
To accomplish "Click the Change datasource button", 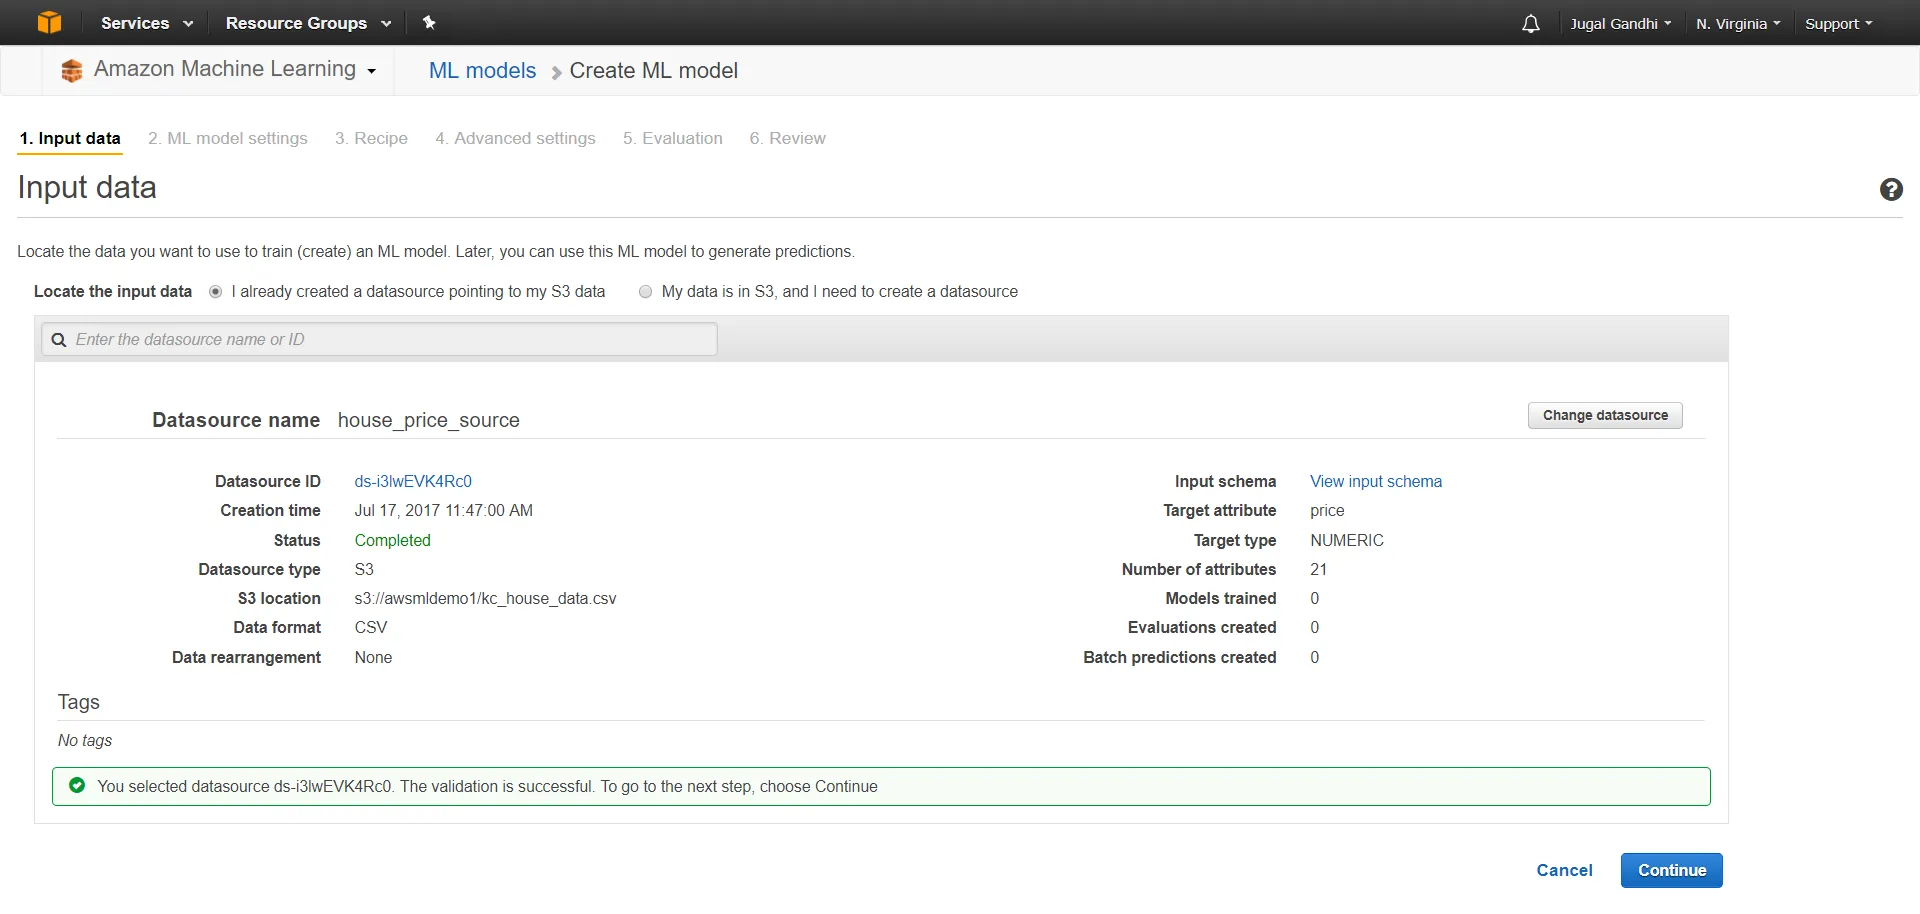I will (1605, 415).
